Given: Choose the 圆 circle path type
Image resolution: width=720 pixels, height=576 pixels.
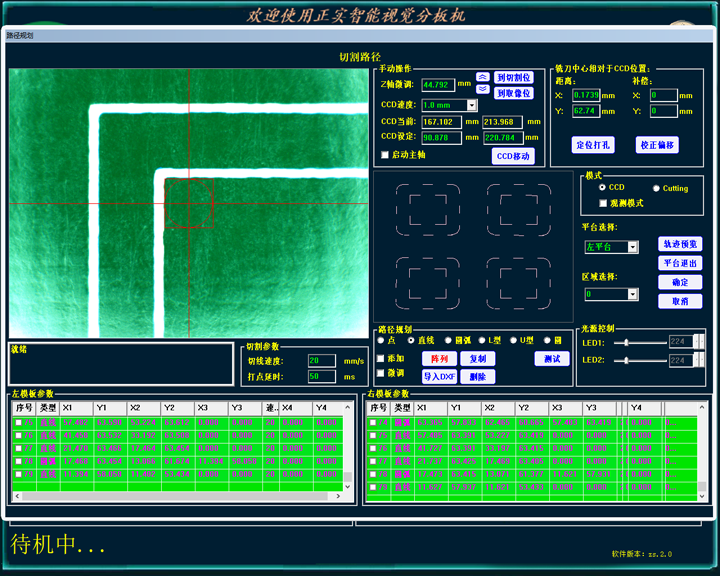Looking at the screenshot, I should pyautogui.click(x=547, y=340).
